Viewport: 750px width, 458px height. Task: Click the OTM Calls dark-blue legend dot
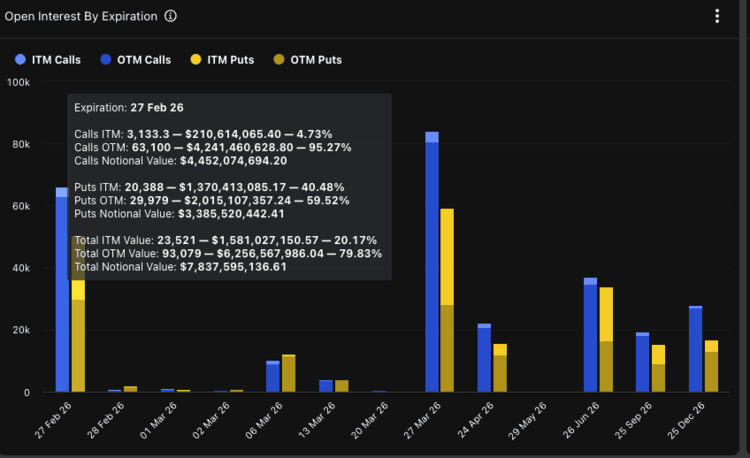[105, 60]
